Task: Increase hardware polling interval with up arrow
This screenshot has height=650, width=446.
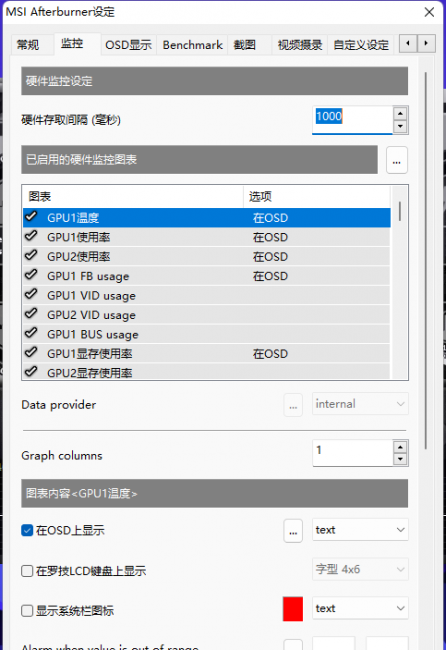Action: coord(400,113)
